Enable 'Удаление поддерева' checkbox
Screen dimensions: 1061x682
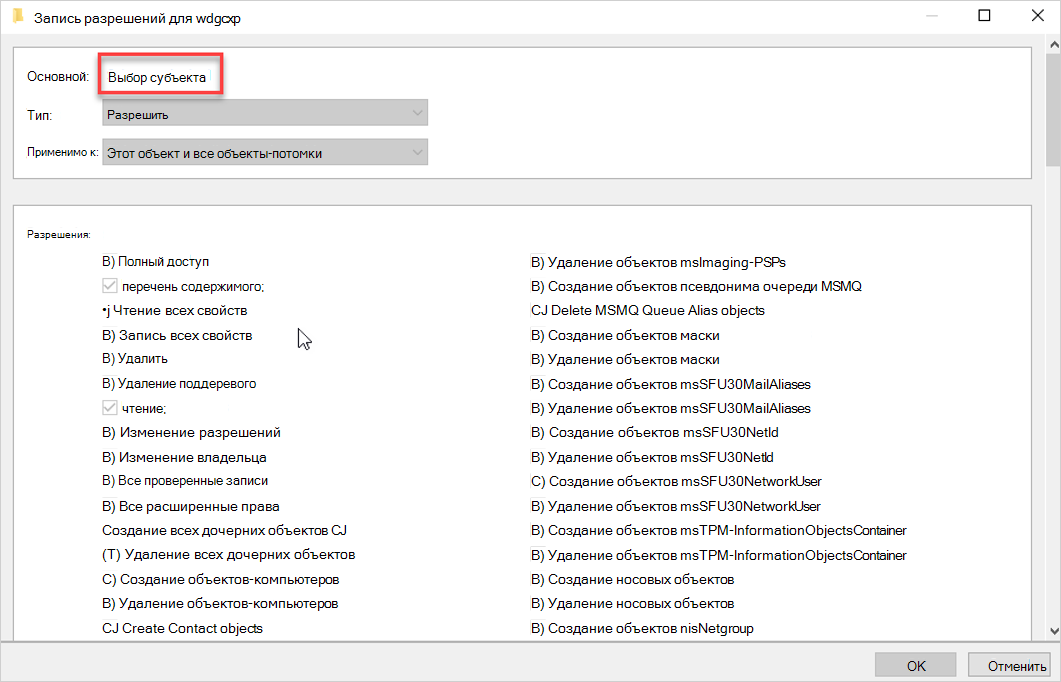point(109,384)
